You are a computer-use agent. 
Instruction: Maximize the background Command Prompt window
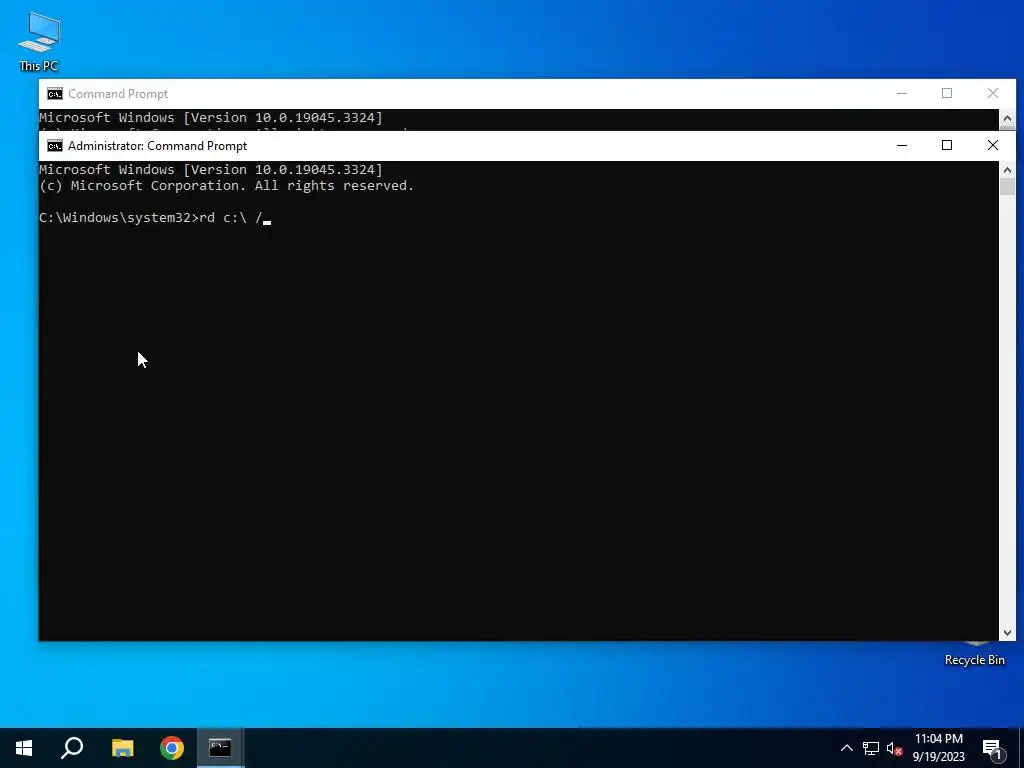947,94
